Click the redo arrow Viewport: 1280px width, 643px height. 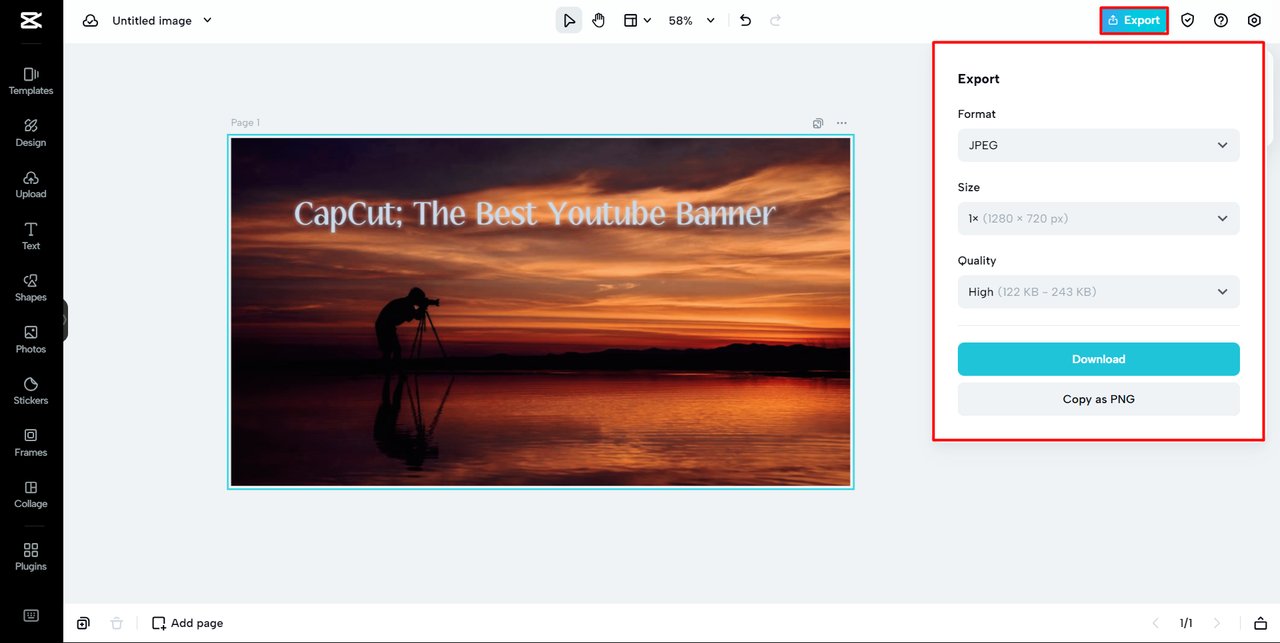pos(775,20)
